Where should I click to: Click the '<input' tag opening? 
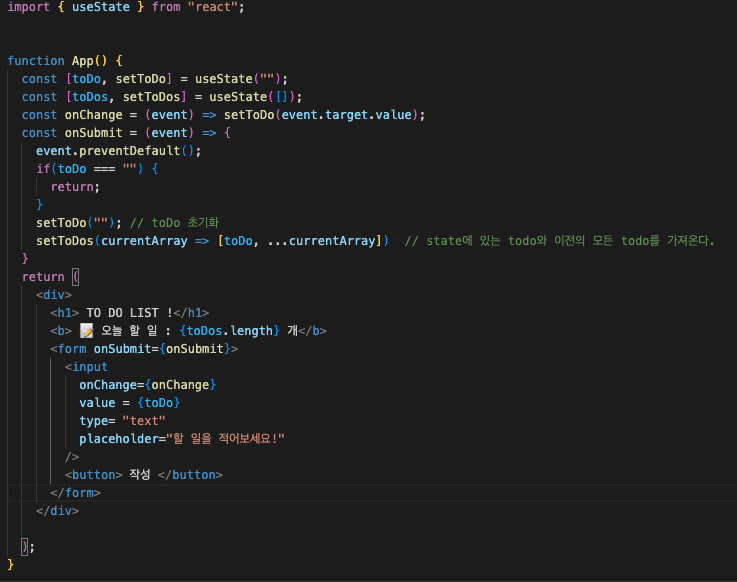[86, 367]
